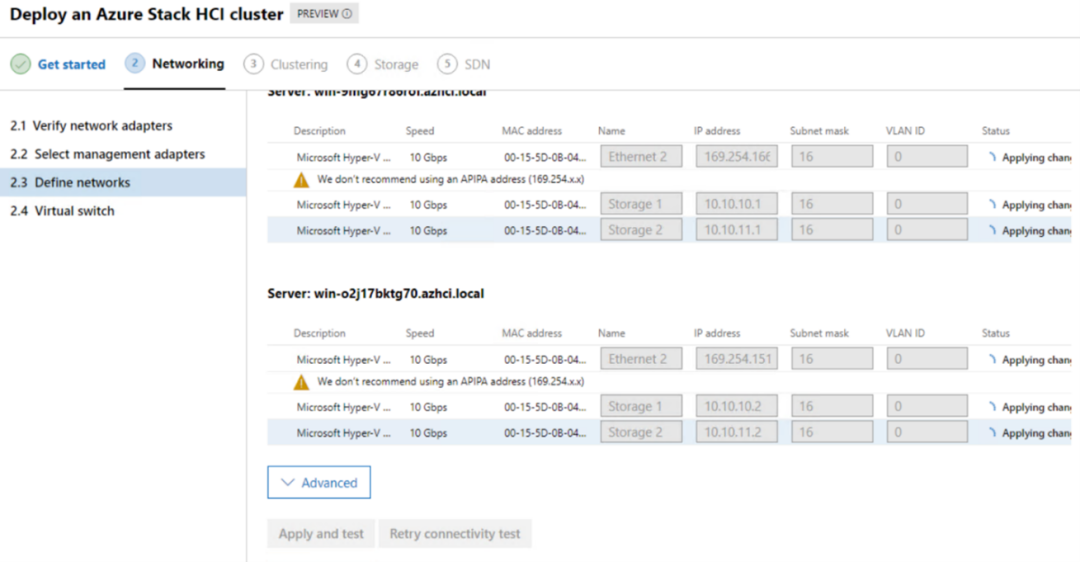Click the Storage 2 name field for 10.10.11.1
The height and width of the screenshot is (562, 1080).
pos(641,230)
